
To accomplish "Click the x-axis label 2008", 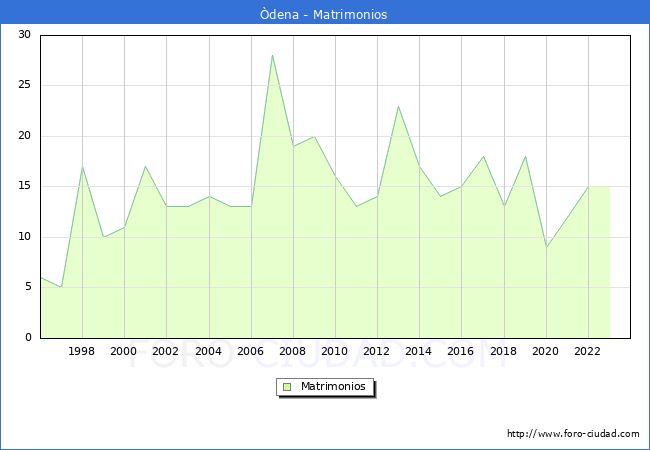I will point(293,351).
